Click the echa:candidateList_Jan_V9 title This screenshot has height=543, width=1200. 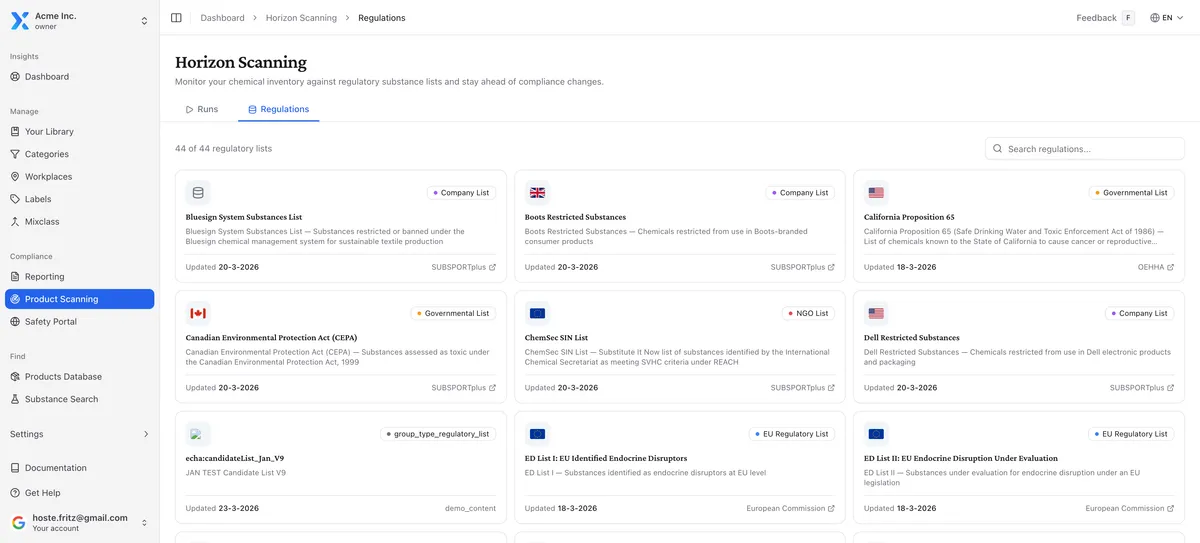[235, 458]
